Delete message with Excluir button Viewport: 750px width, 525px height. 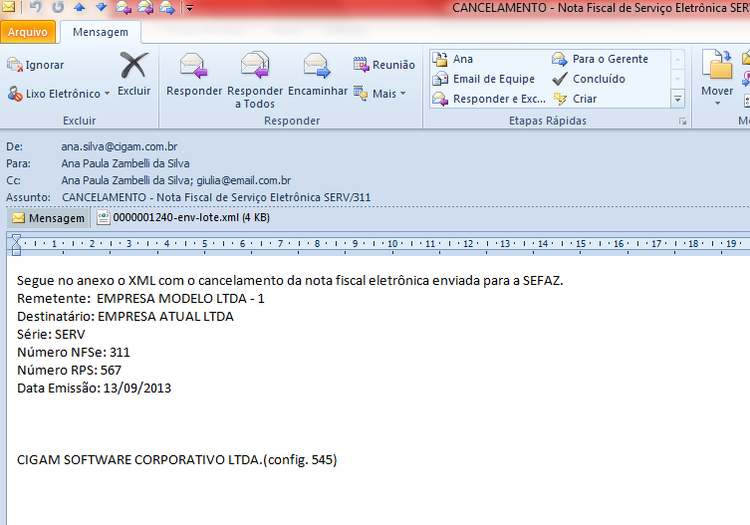click(x=134, y=74)
